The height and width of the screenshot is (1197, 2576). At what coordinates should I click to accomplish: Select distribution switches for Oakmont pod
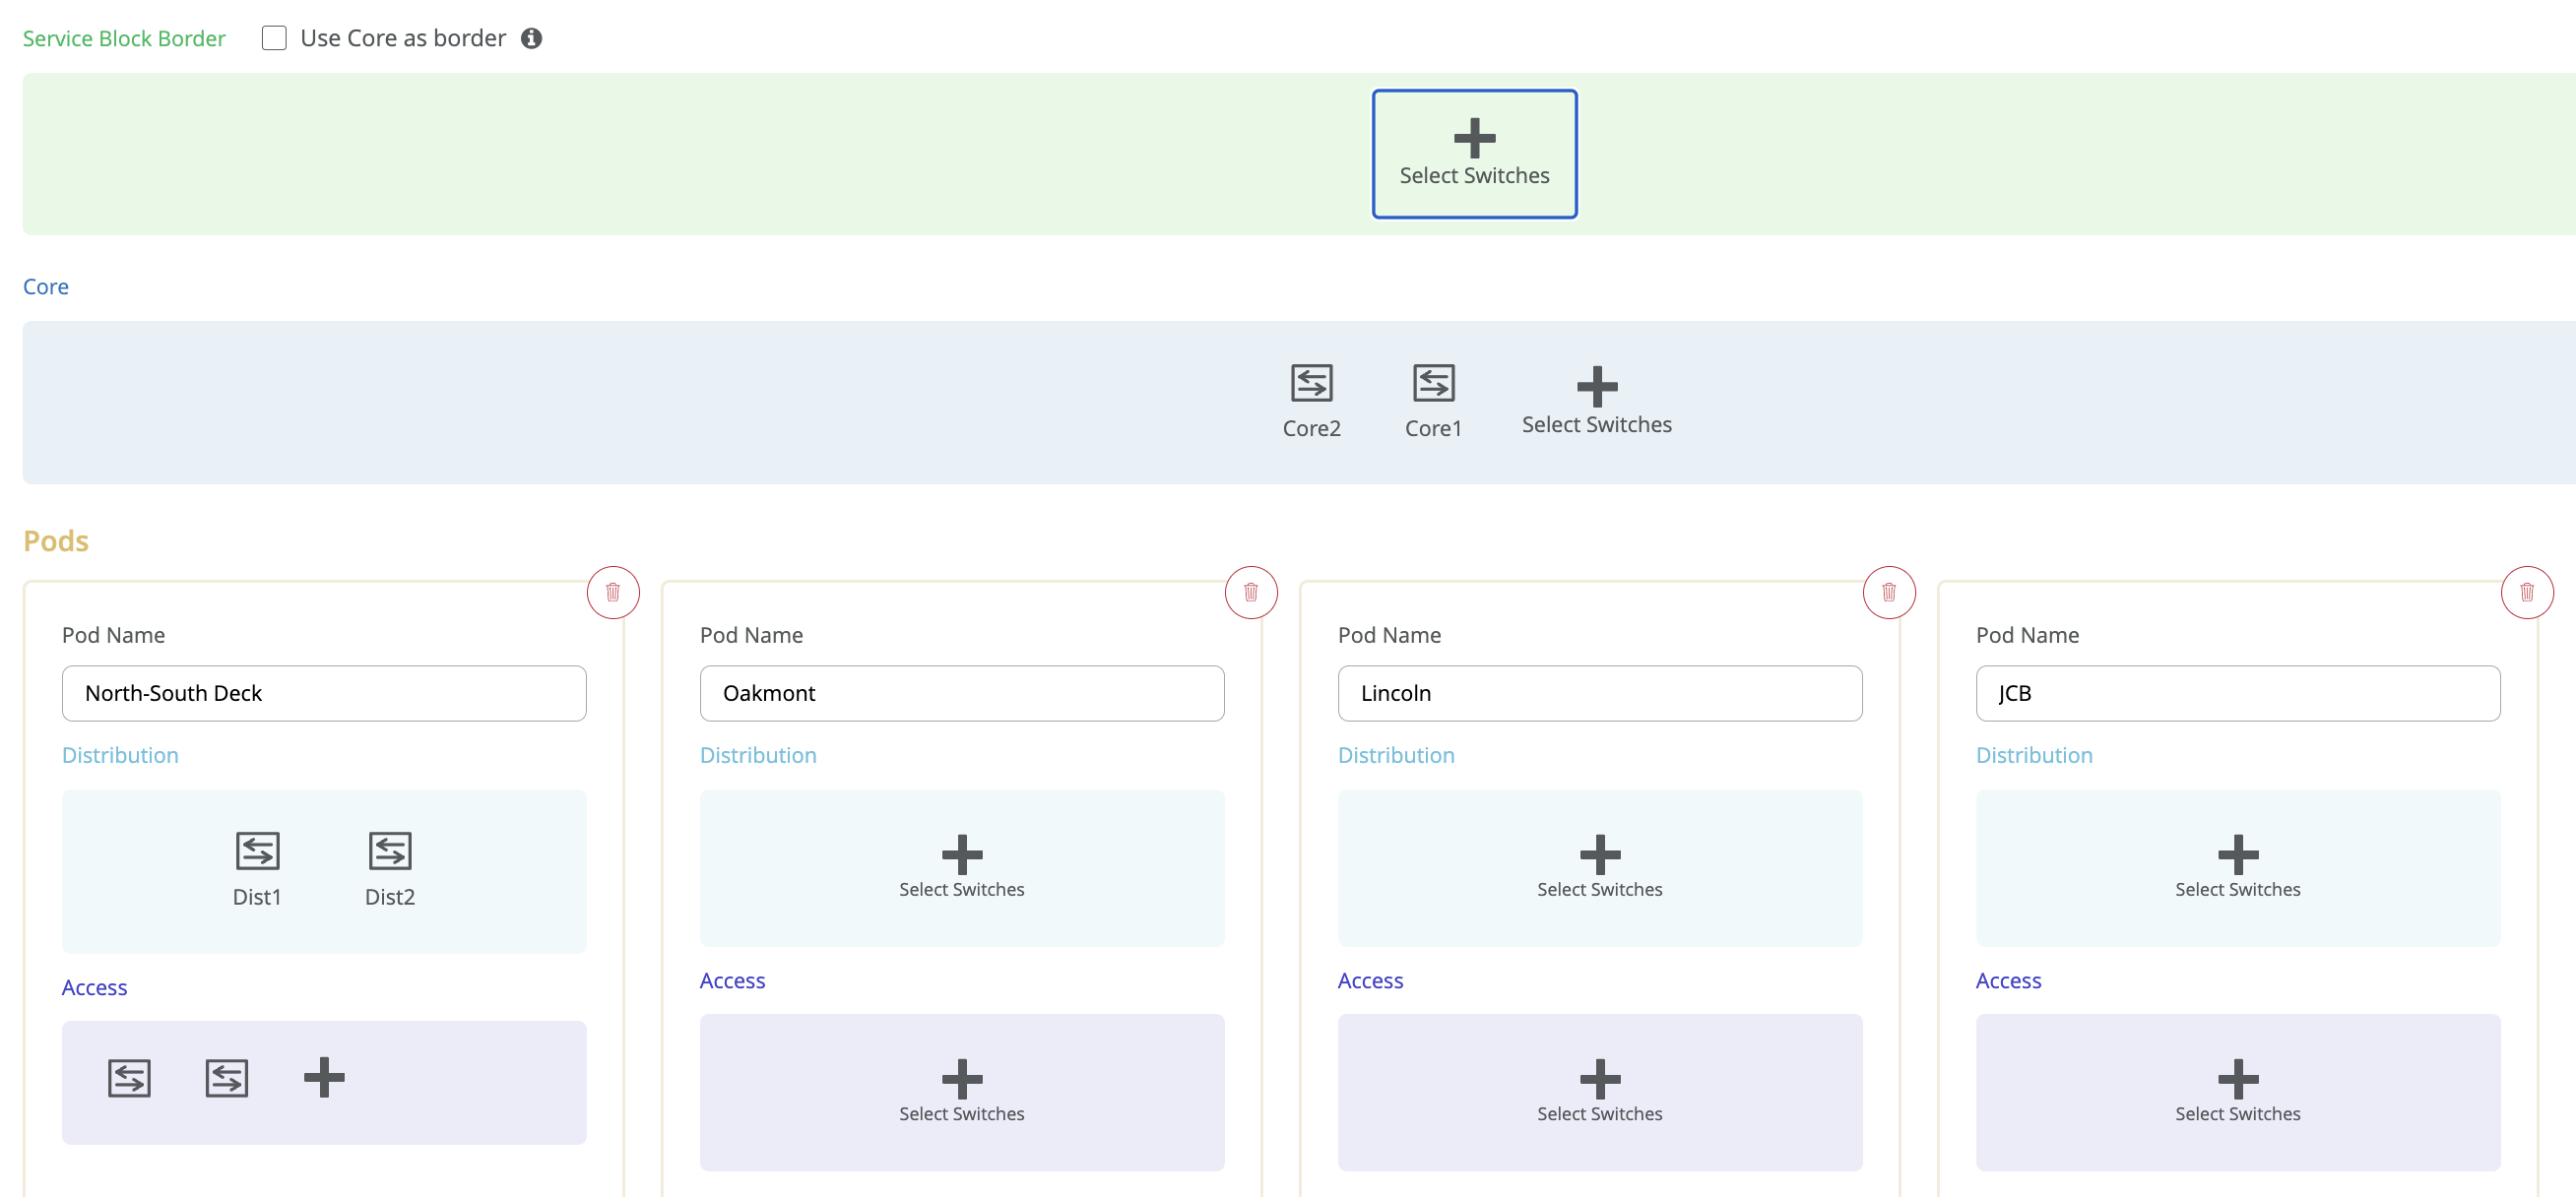tap(961, 866)
